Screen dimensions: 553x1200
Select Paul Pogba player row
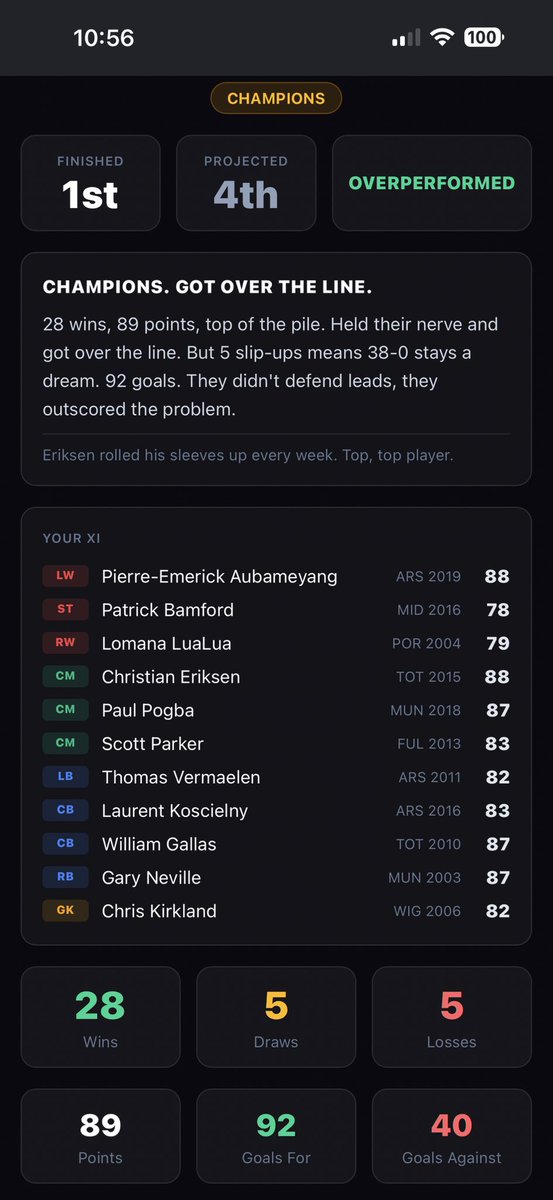pyautogui.click(x=276, y=710)
